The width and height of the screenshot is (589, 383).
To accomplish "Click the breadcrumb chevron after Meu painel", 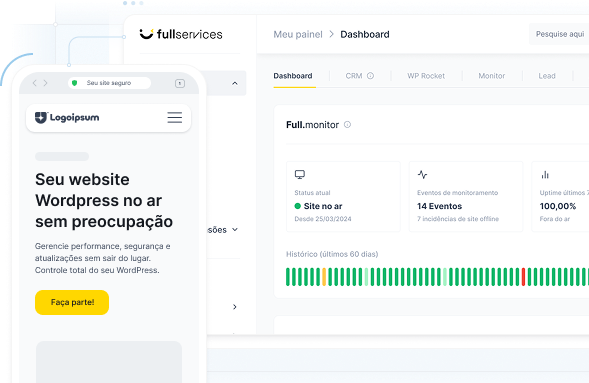I will coord(331,34).
